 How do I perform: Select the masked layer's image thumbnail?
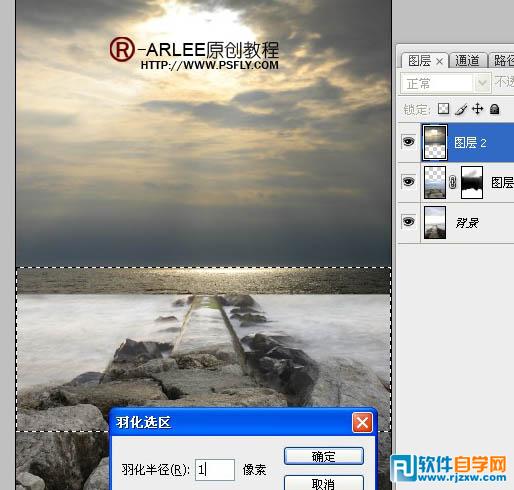pos(435,182)
